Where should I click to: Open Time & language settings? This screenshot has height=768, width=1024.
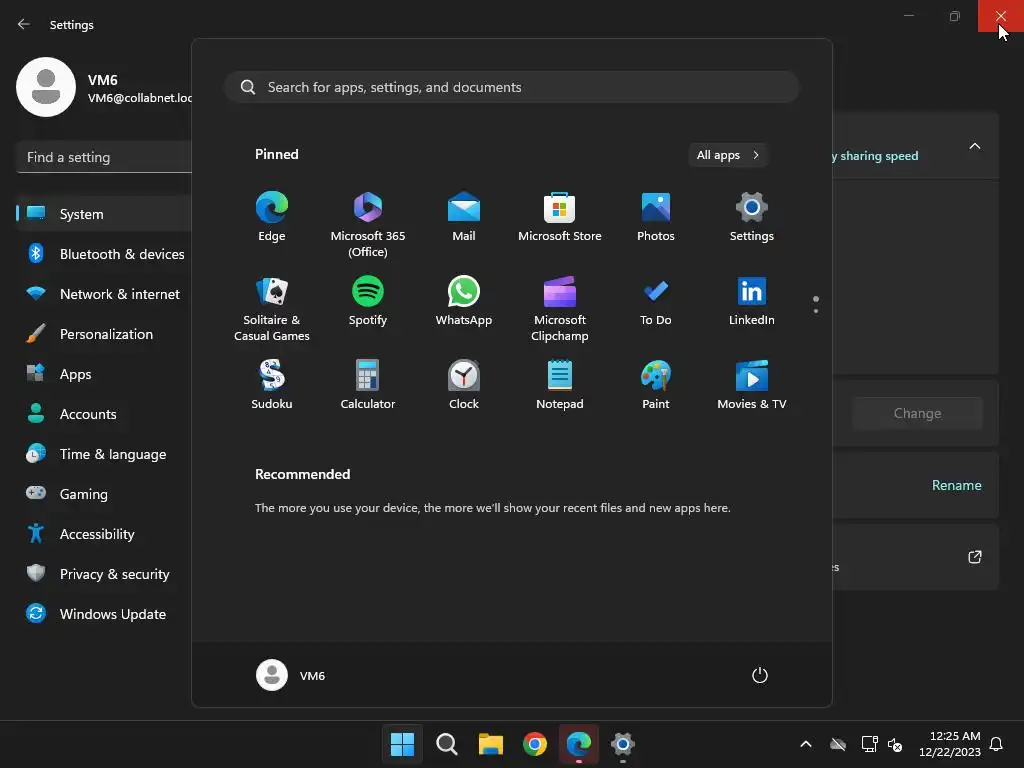point(104,454)
